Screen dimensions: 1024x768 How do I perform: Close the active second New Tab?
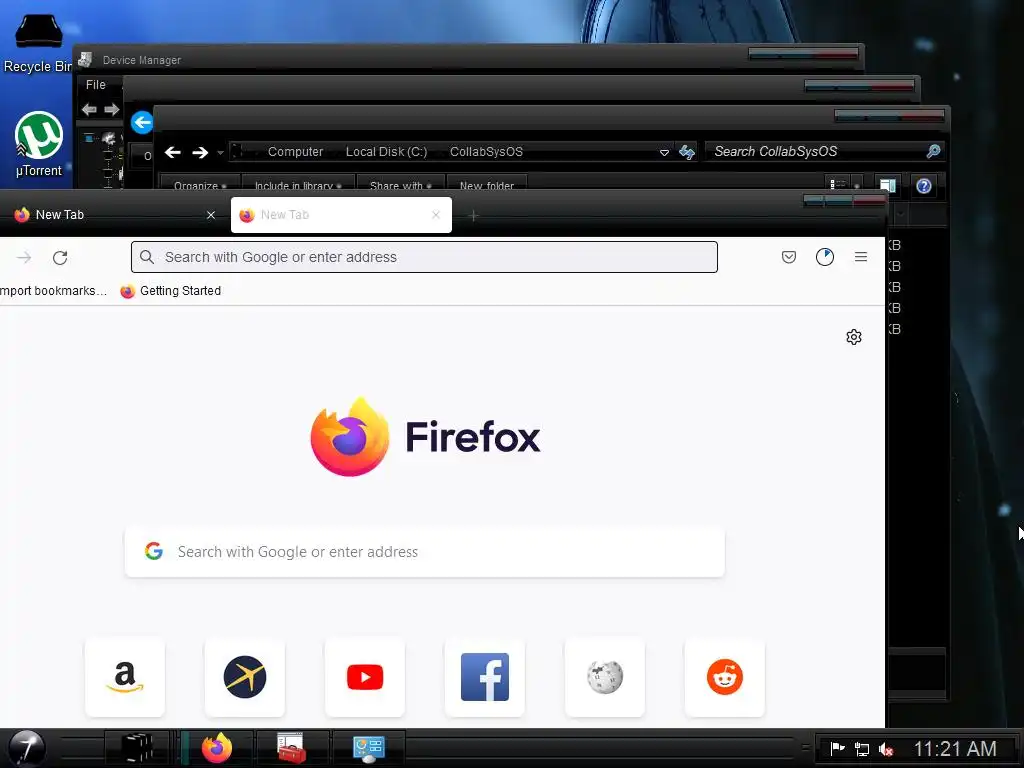tap(436, 215)
